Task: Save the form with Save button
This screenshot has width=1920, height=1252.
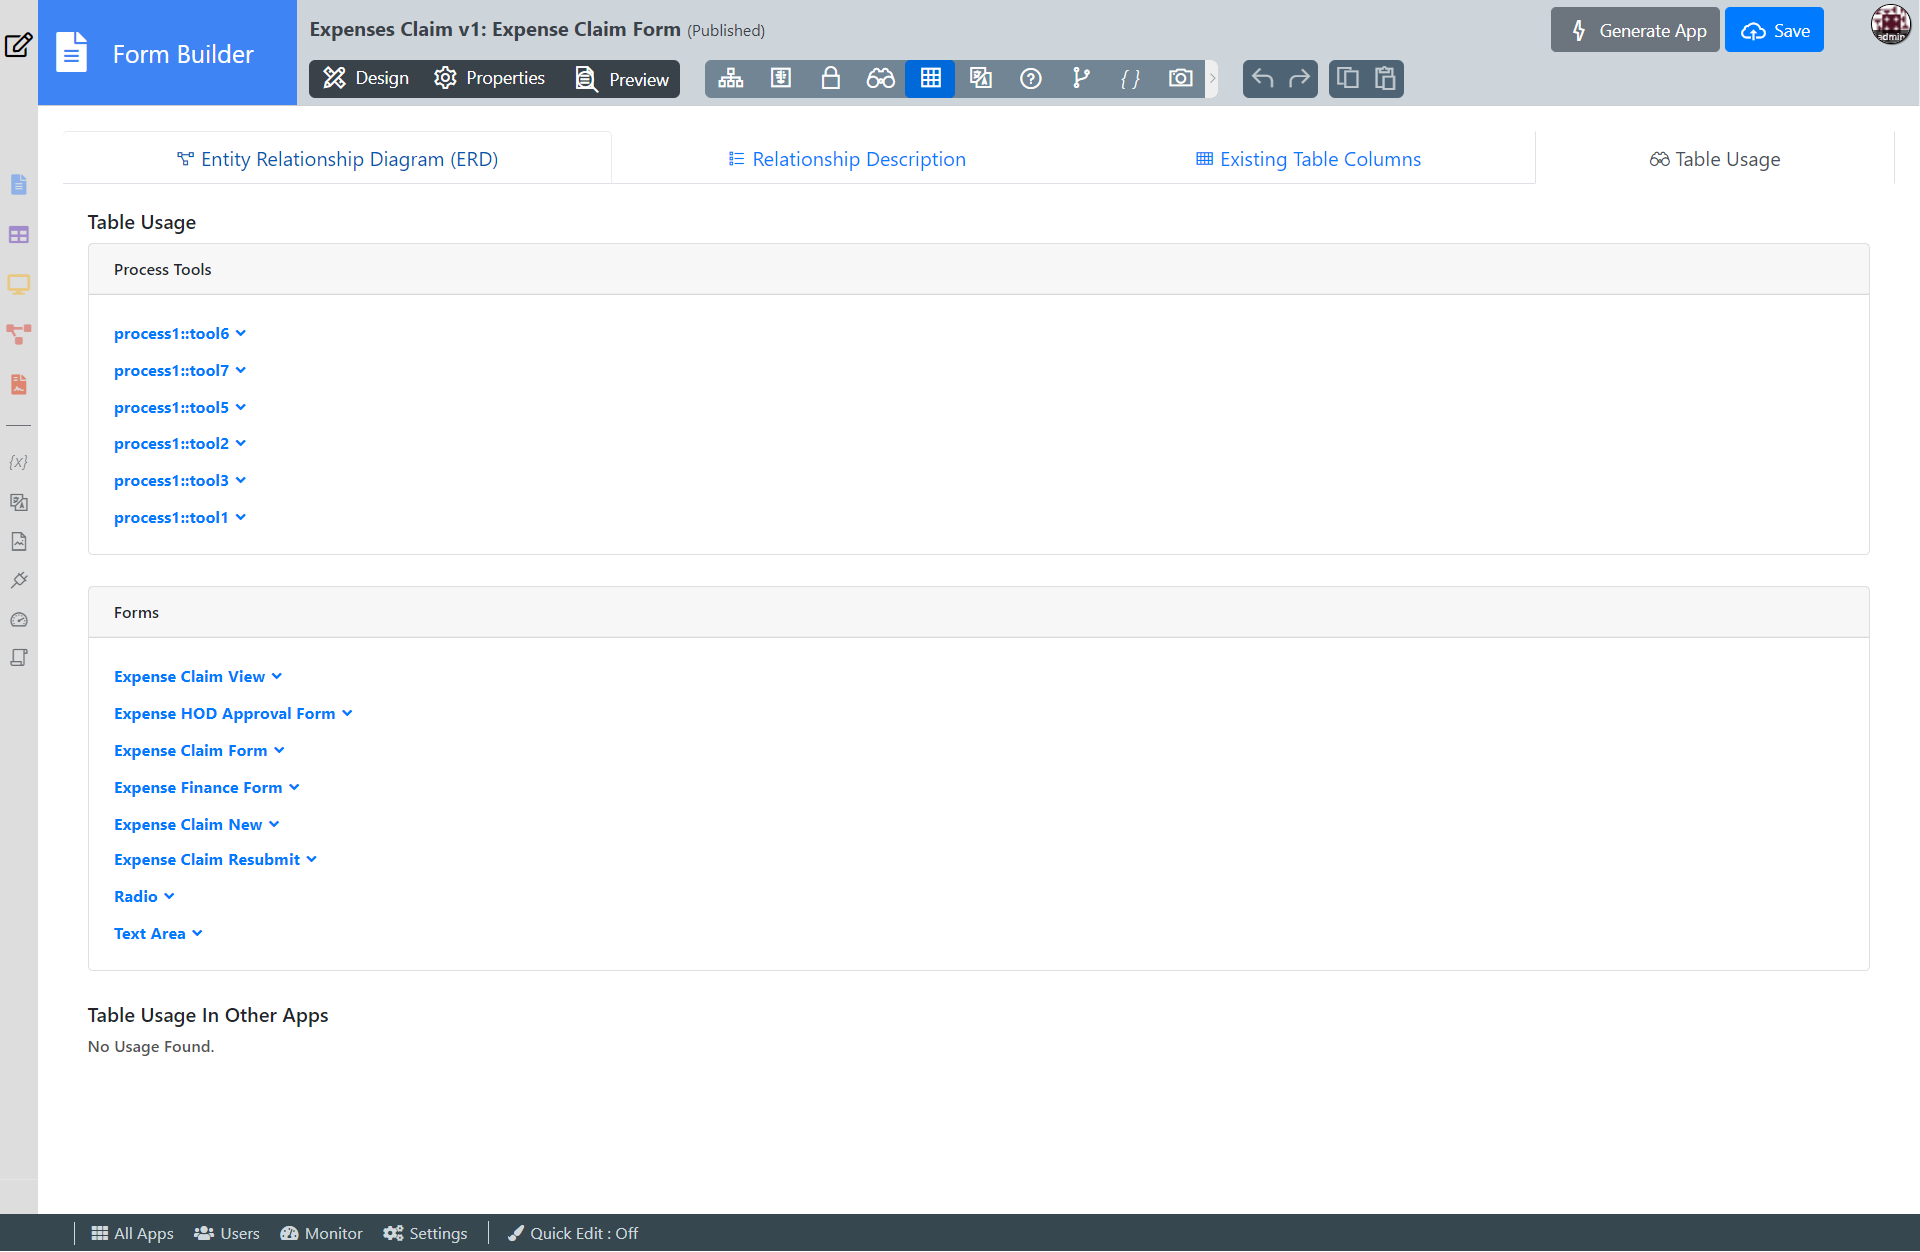Action: (x=1774, y=30)
